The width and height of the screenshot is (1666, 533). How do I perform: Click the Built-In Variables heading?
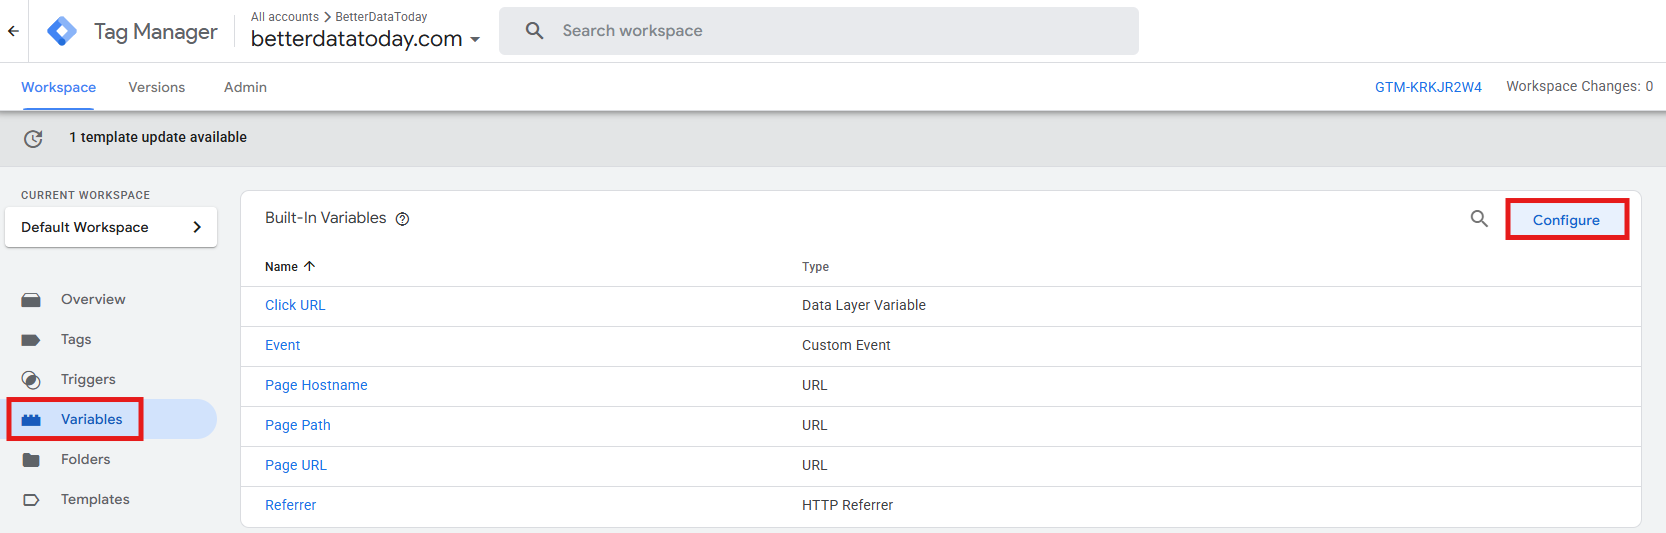[x=325, y=218]
